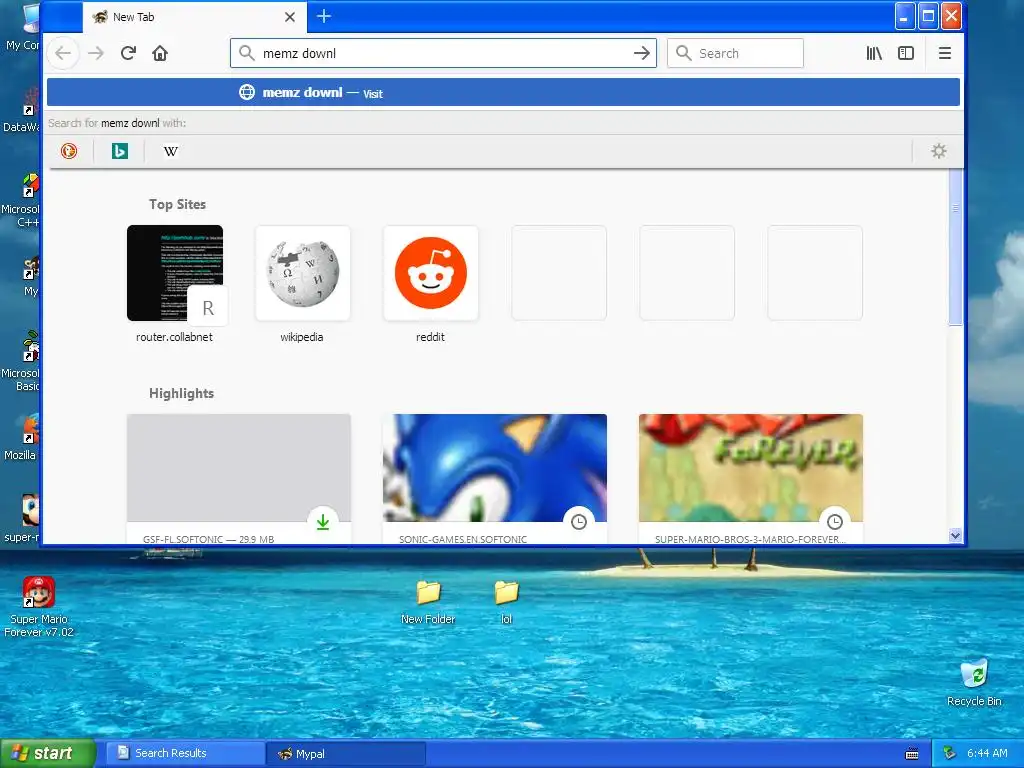Open GSF-FL.SOFTONIC download highlight card
Viewport: 1024px width, 768px height.
(x=239, y=479)
